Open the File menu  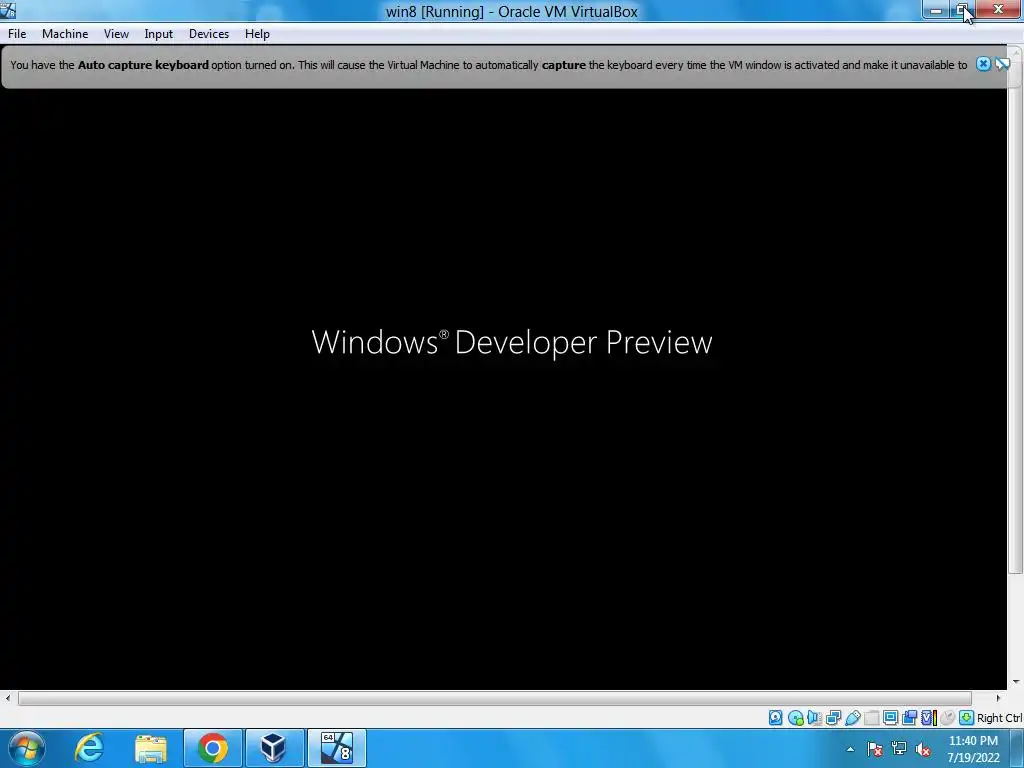coord(17,34)
